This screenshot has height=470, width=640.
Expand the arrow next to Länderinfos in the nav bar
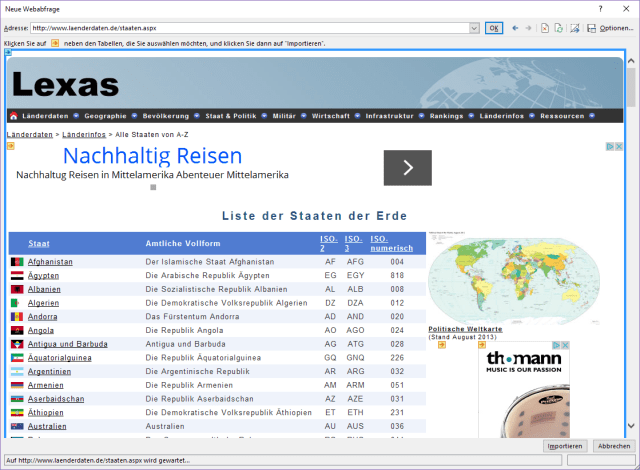[x=532, y=116]
